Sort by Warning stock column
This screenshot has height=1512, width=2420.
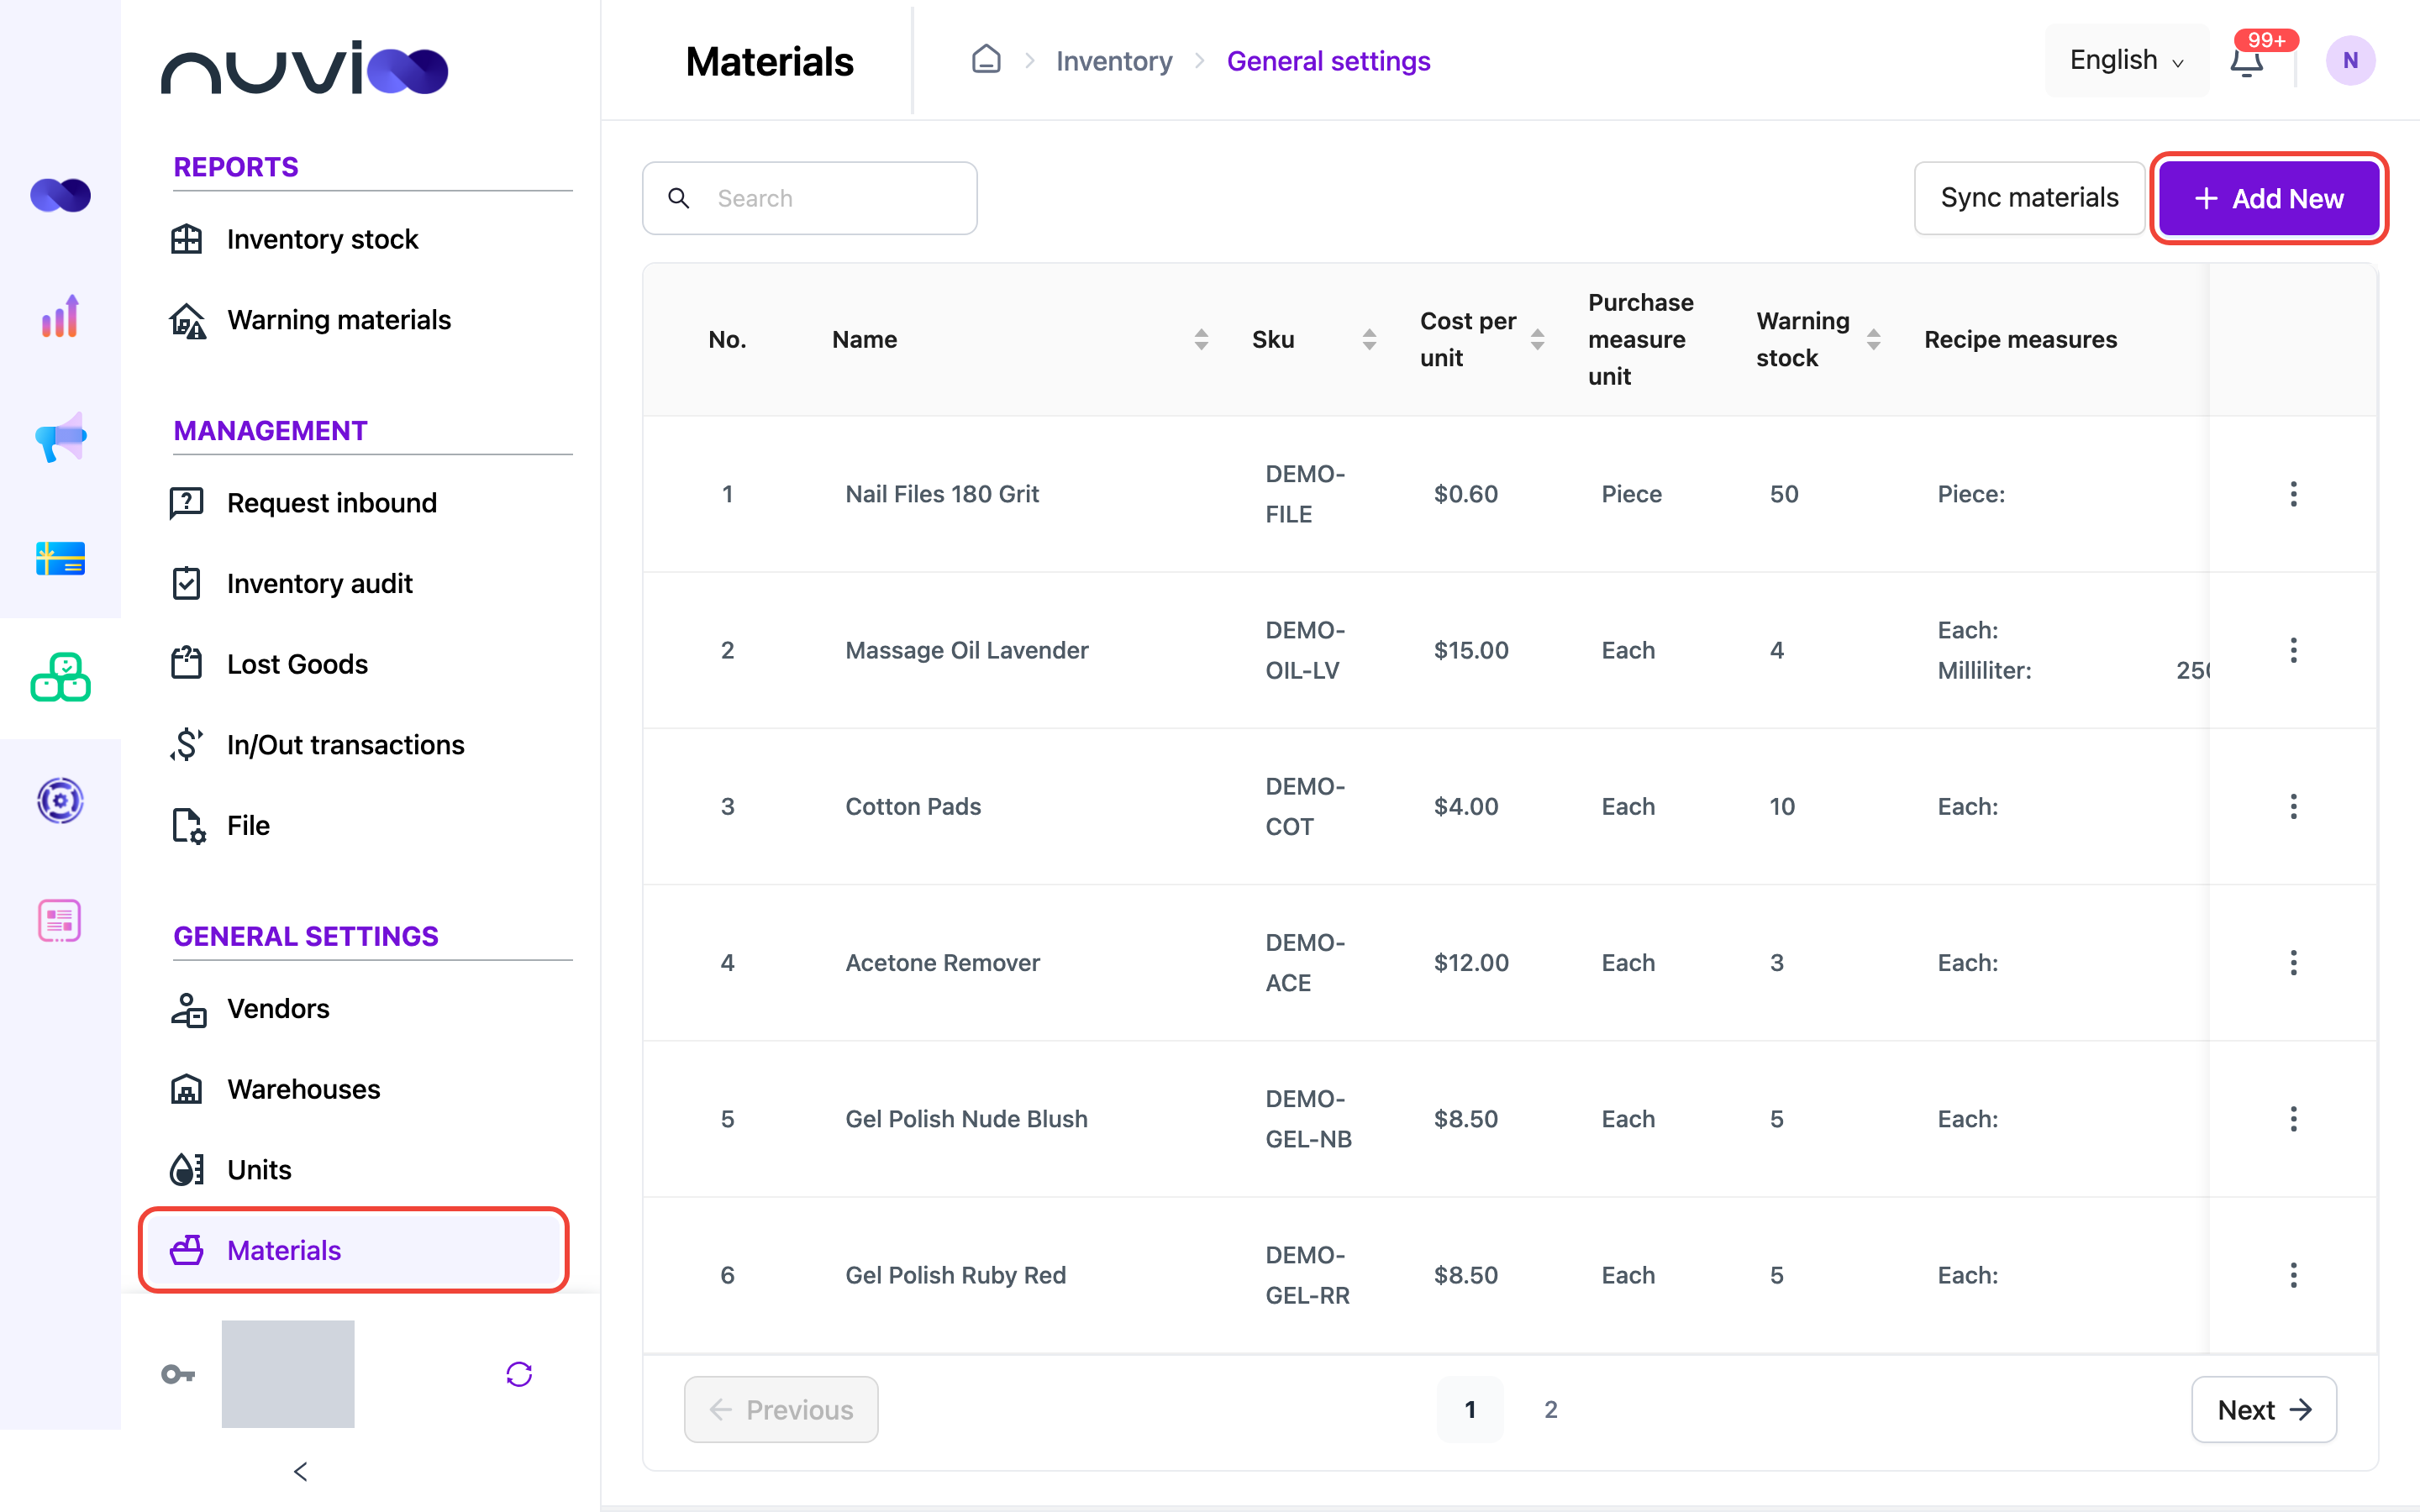coord(1873,340)
